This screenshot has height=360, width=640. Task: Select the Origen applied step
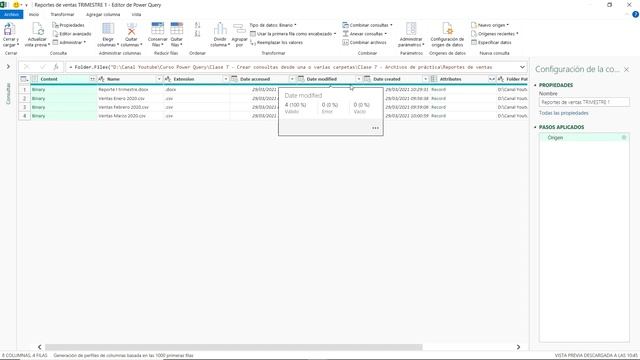pos(584,138)
